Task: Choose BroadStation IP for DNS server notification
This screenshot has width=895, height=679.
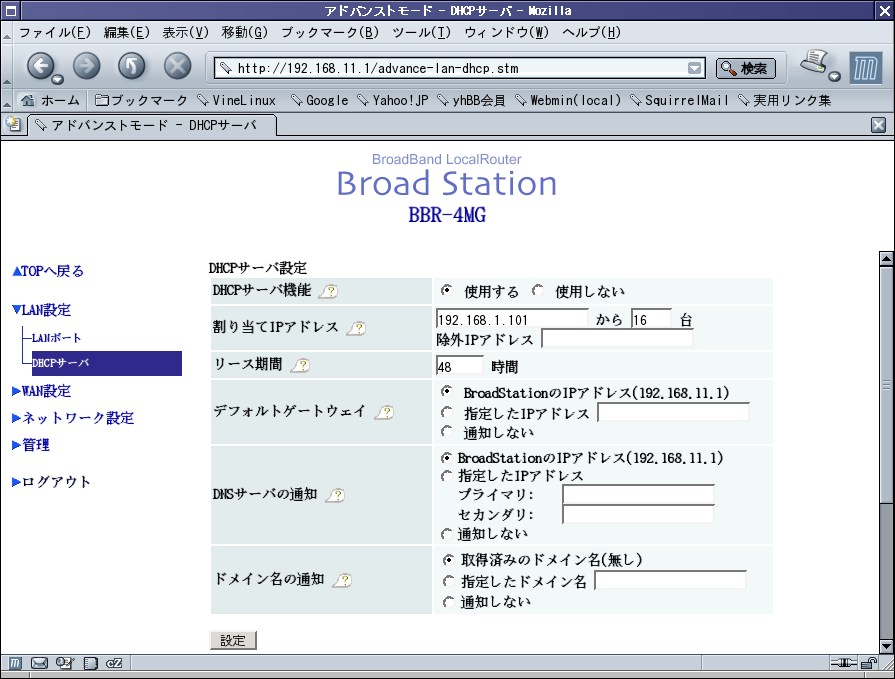Action: [446, 458]
